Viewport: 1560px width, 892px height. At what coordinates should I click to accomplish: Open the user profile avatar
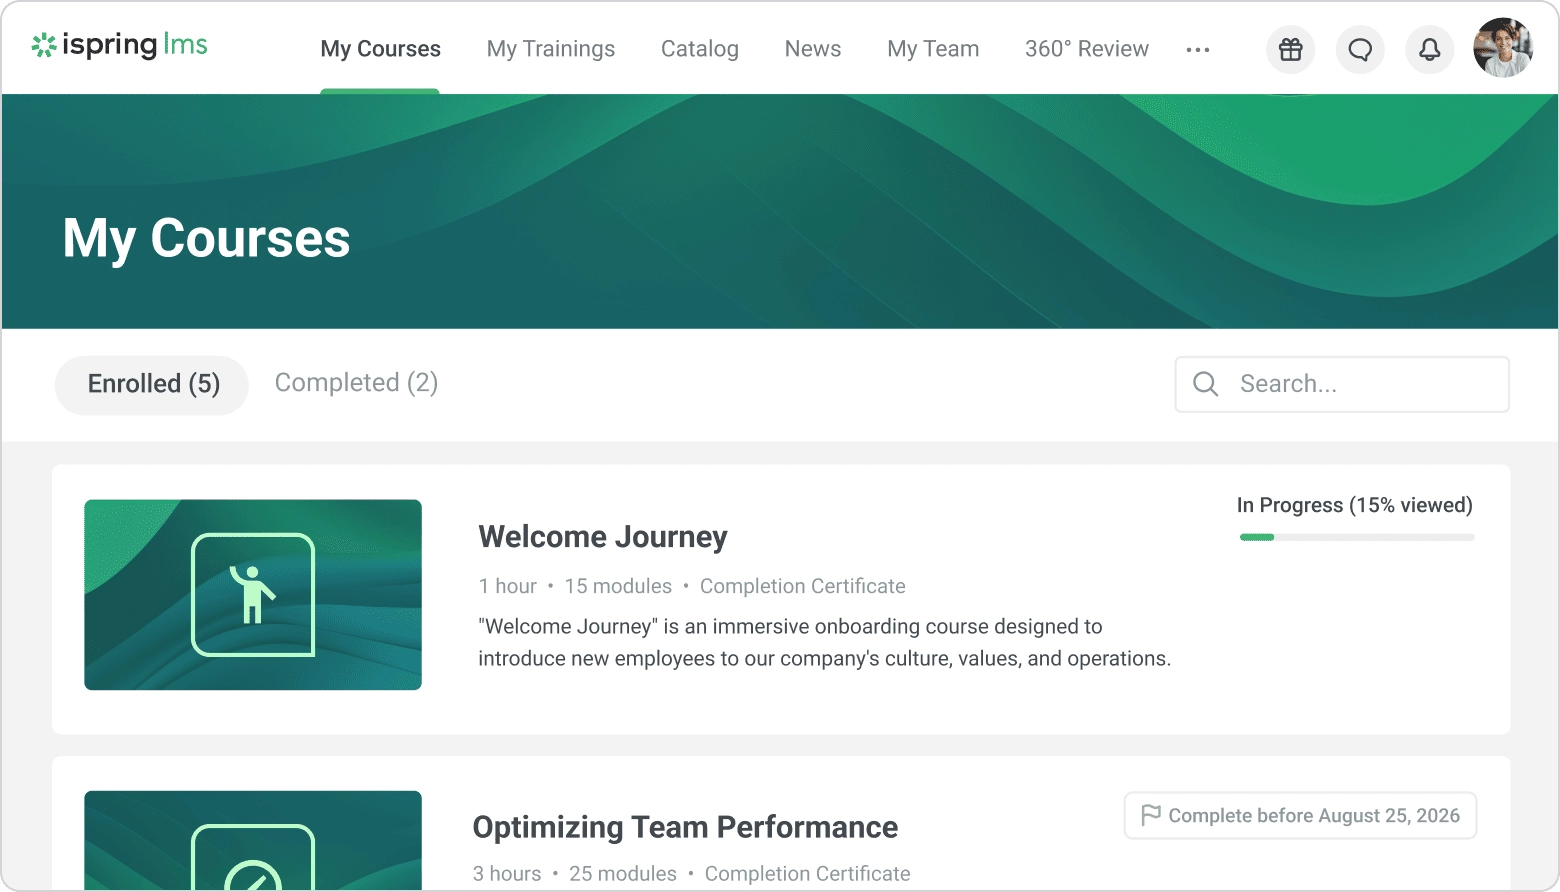[x=1502, y=48]
